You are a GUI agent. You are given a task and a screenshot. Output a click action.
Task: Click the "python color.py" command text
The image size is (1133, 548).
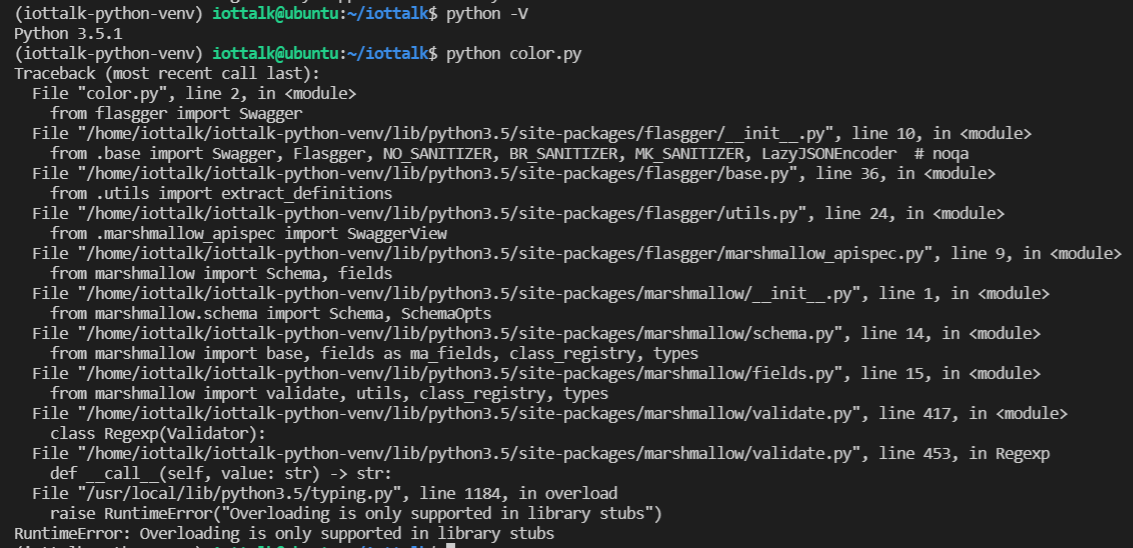(x=514, y=53)
